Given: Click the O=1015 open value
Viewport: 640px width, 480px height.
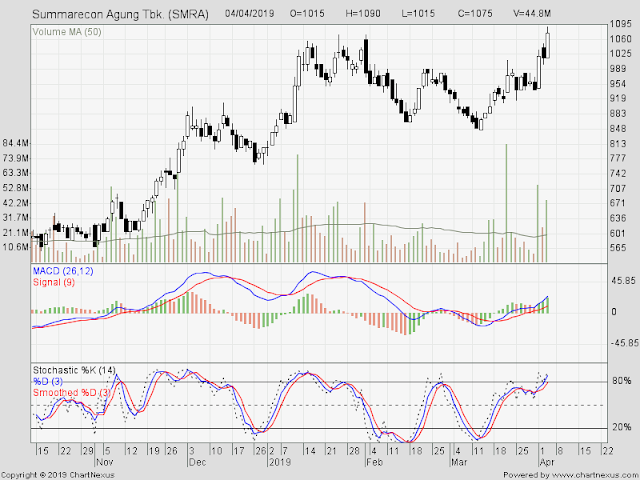Looking at the screenshot, I should (x=307, y=13).
